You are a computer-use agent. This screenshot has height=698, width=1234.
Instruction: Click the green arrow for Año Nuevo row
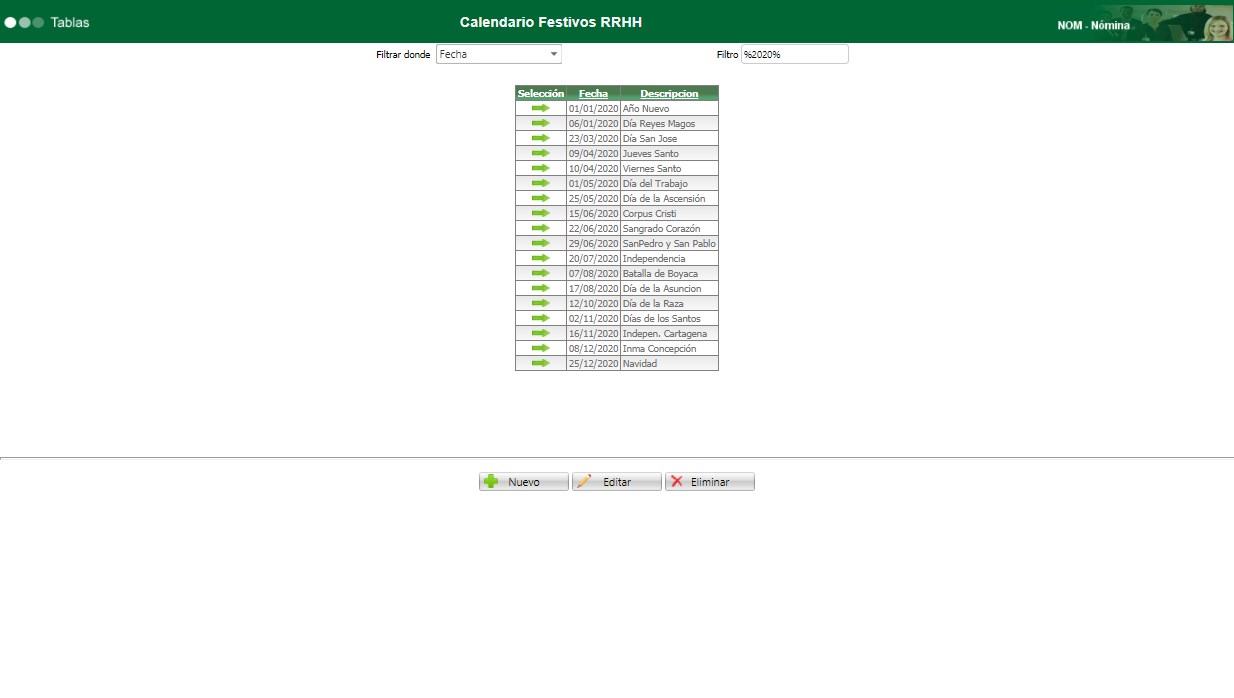541,108
